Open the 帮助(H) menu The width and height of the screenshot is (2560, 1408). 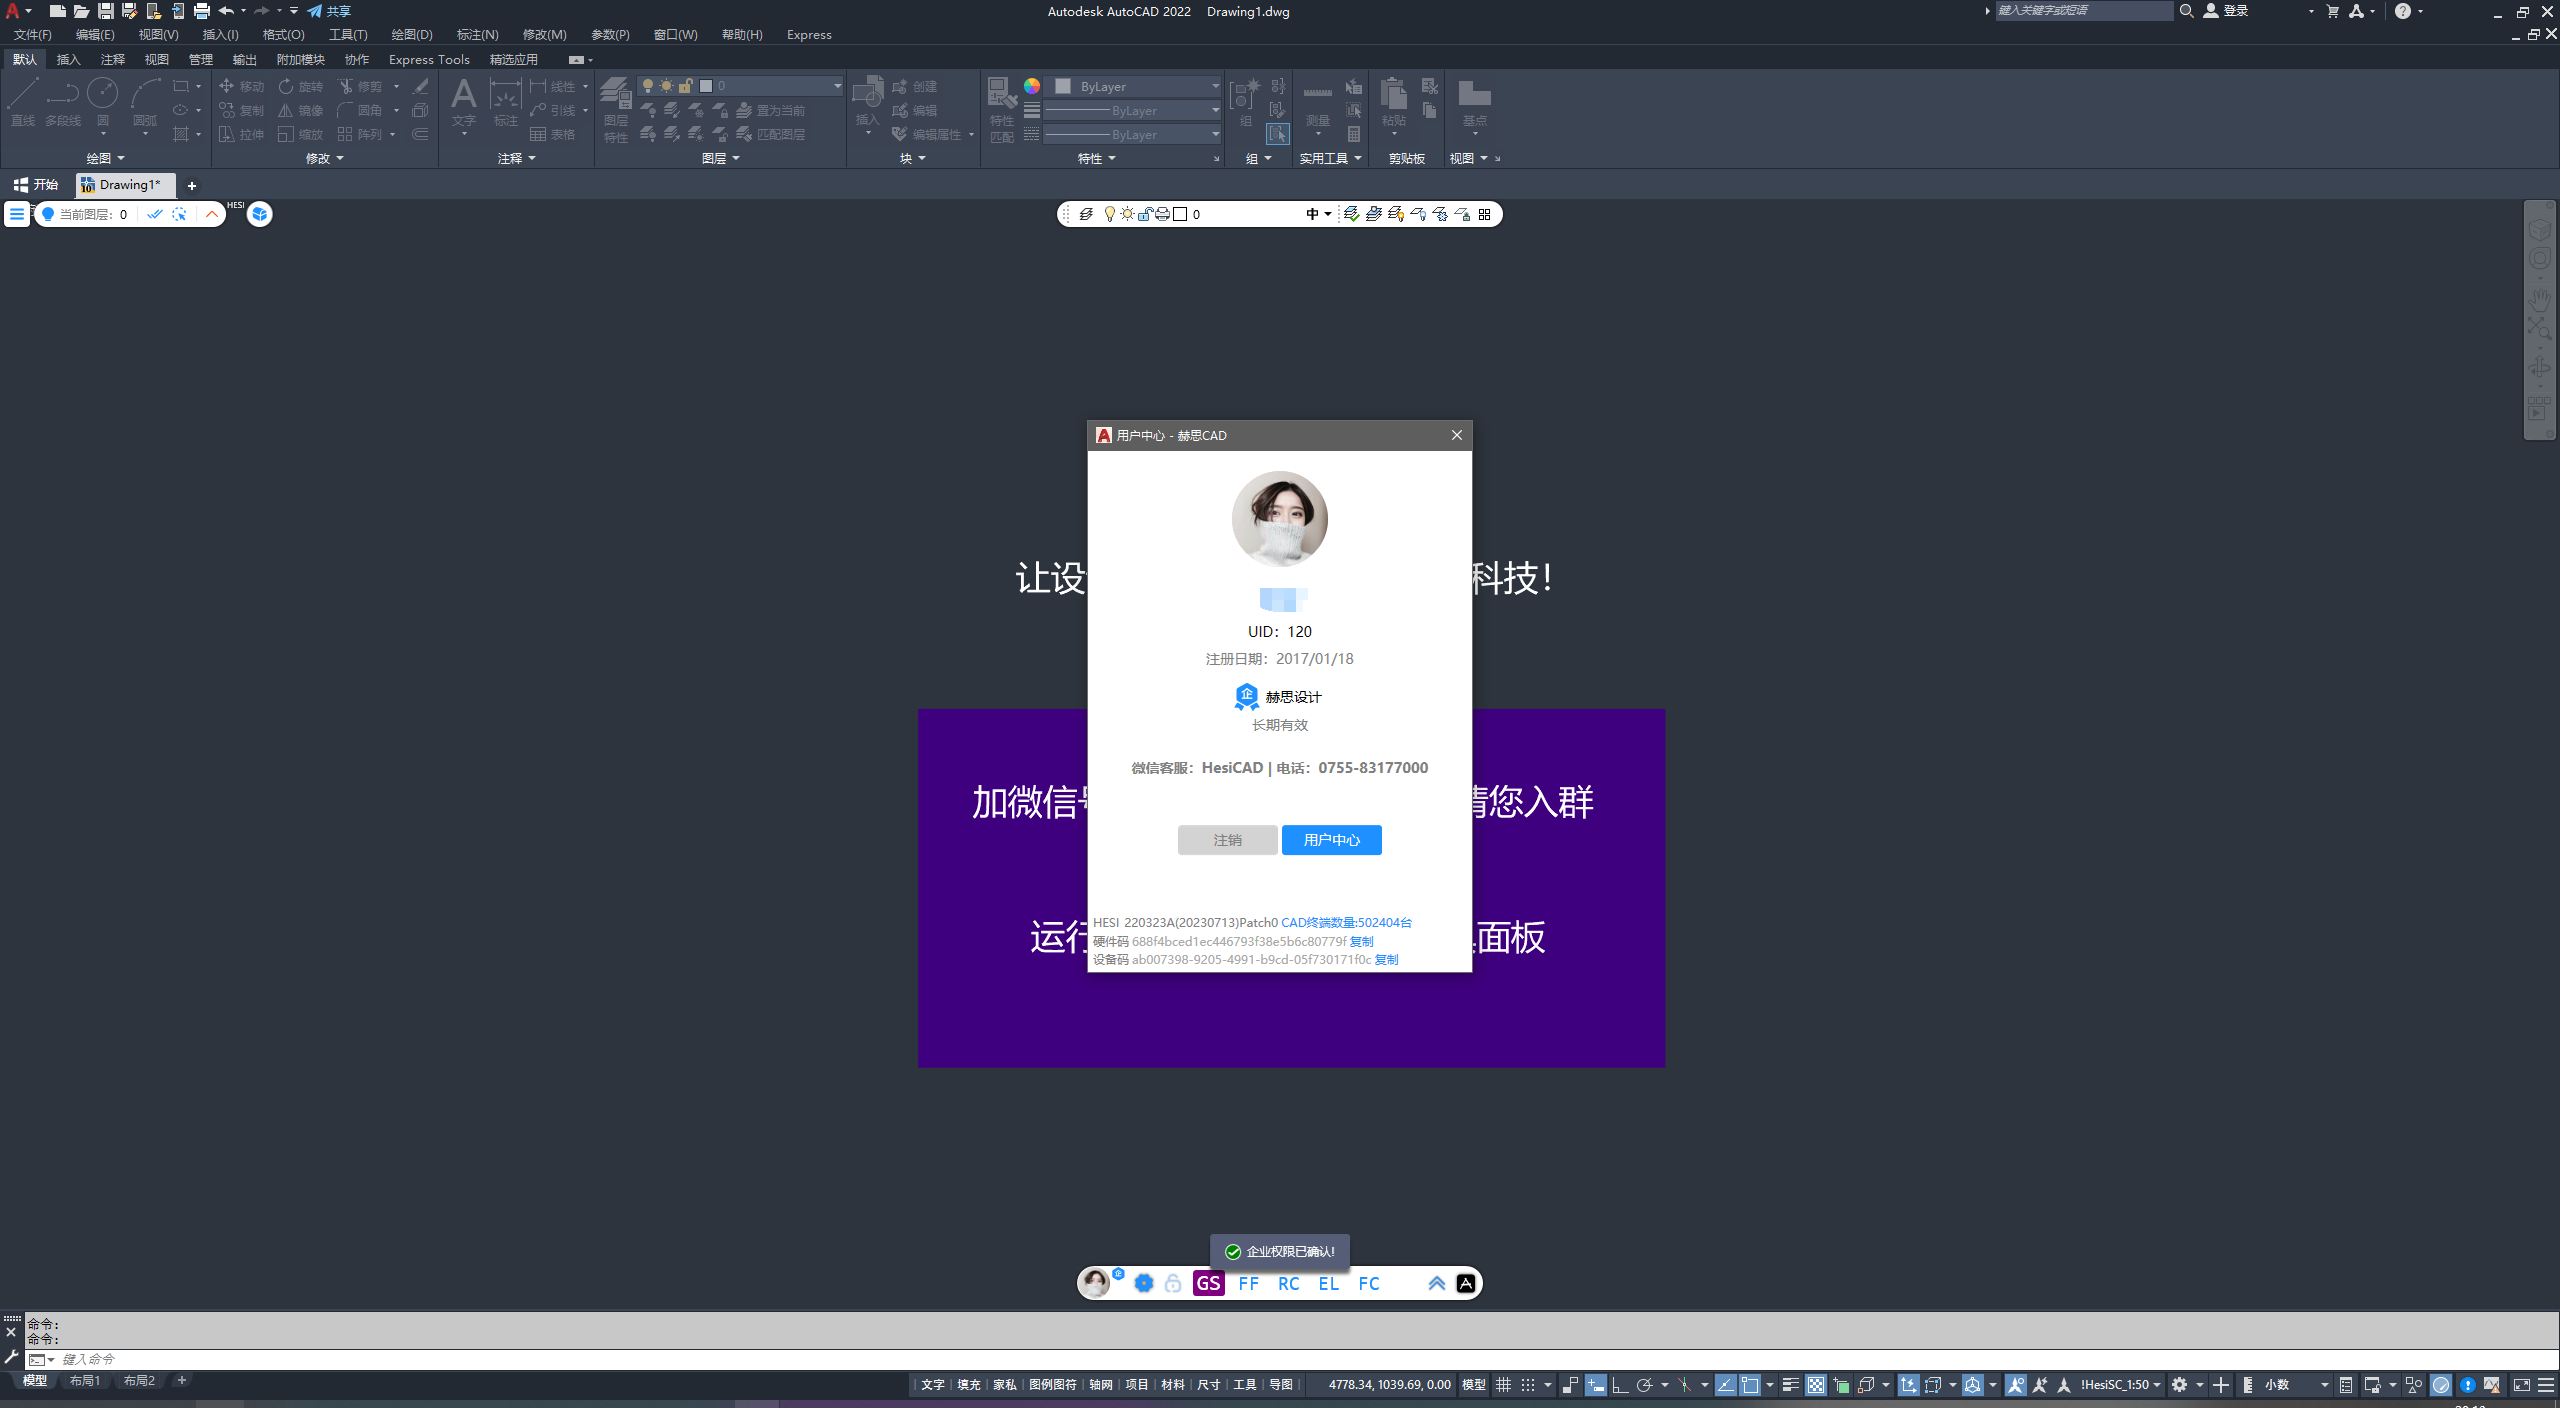[742, 34]
